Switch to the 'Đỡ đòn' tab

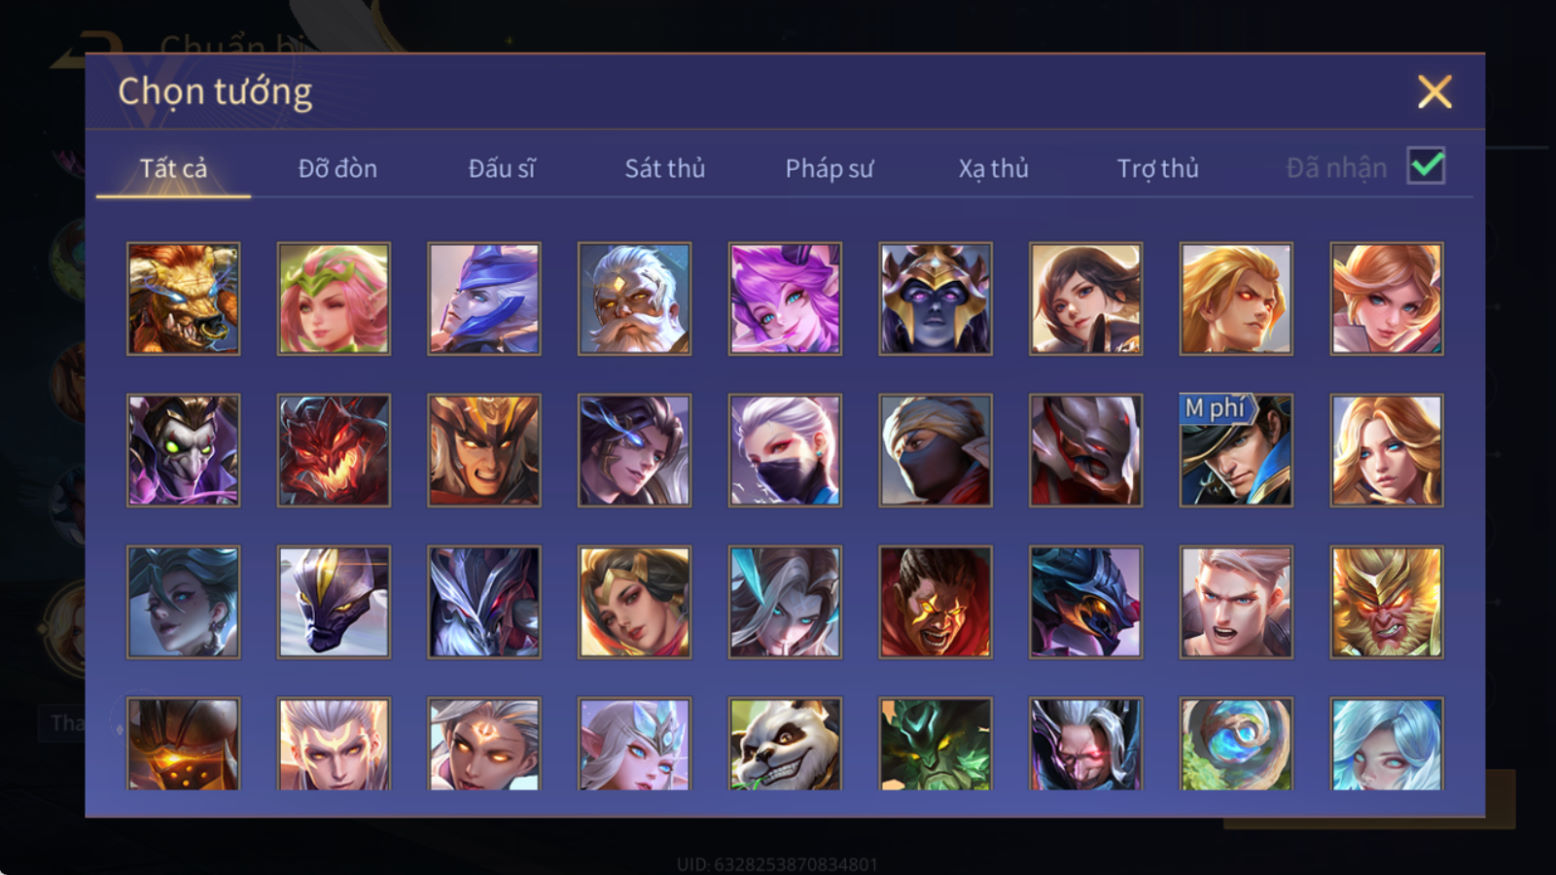(338, 168)
